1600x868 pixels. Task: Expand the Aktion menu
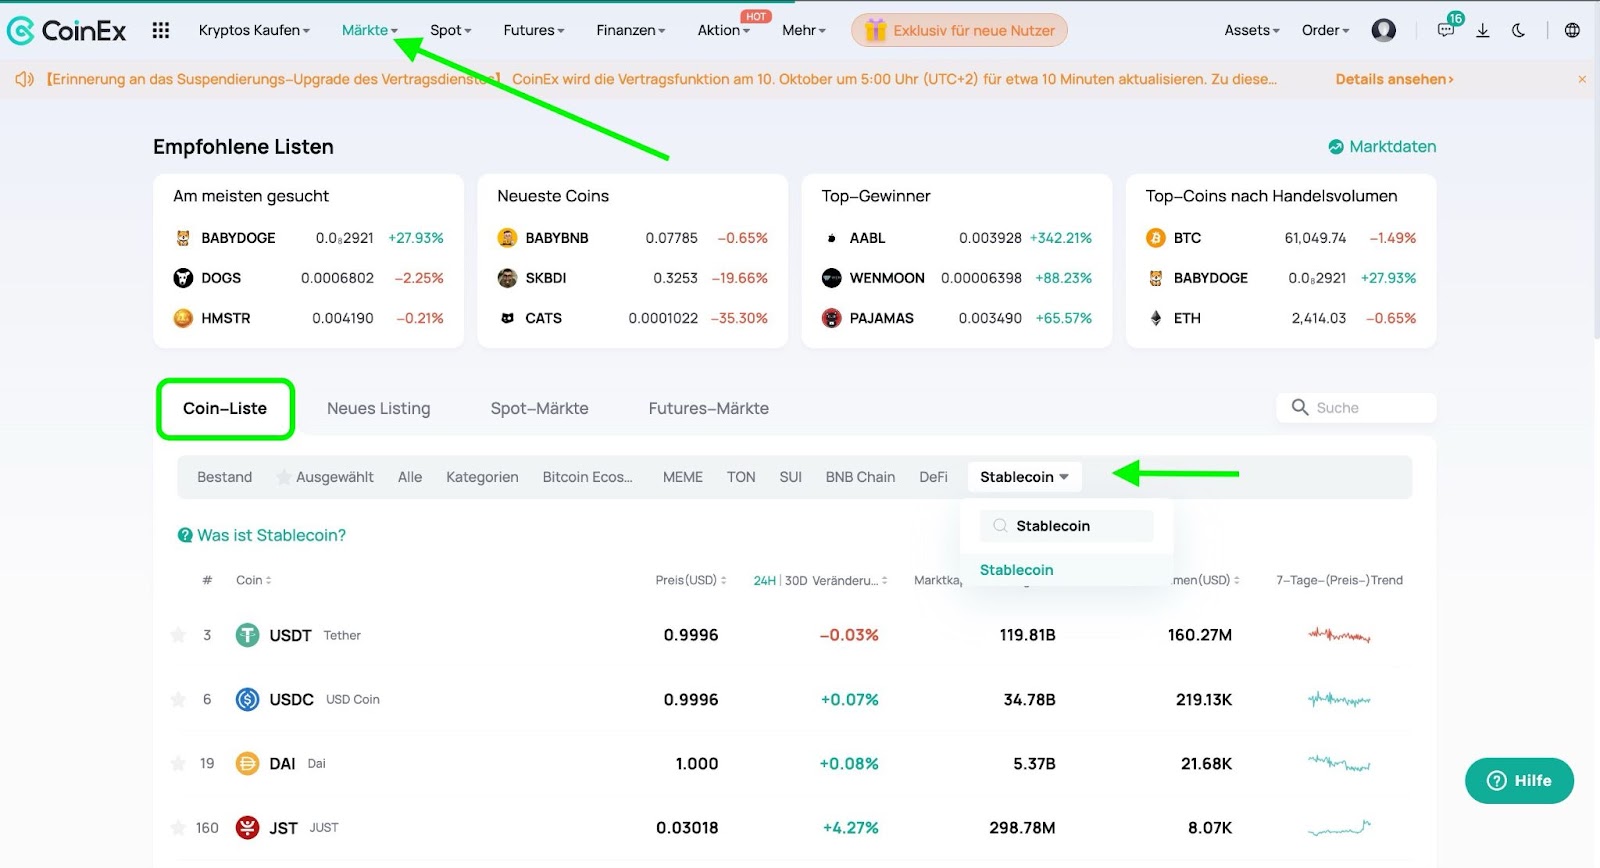[724, 31]
